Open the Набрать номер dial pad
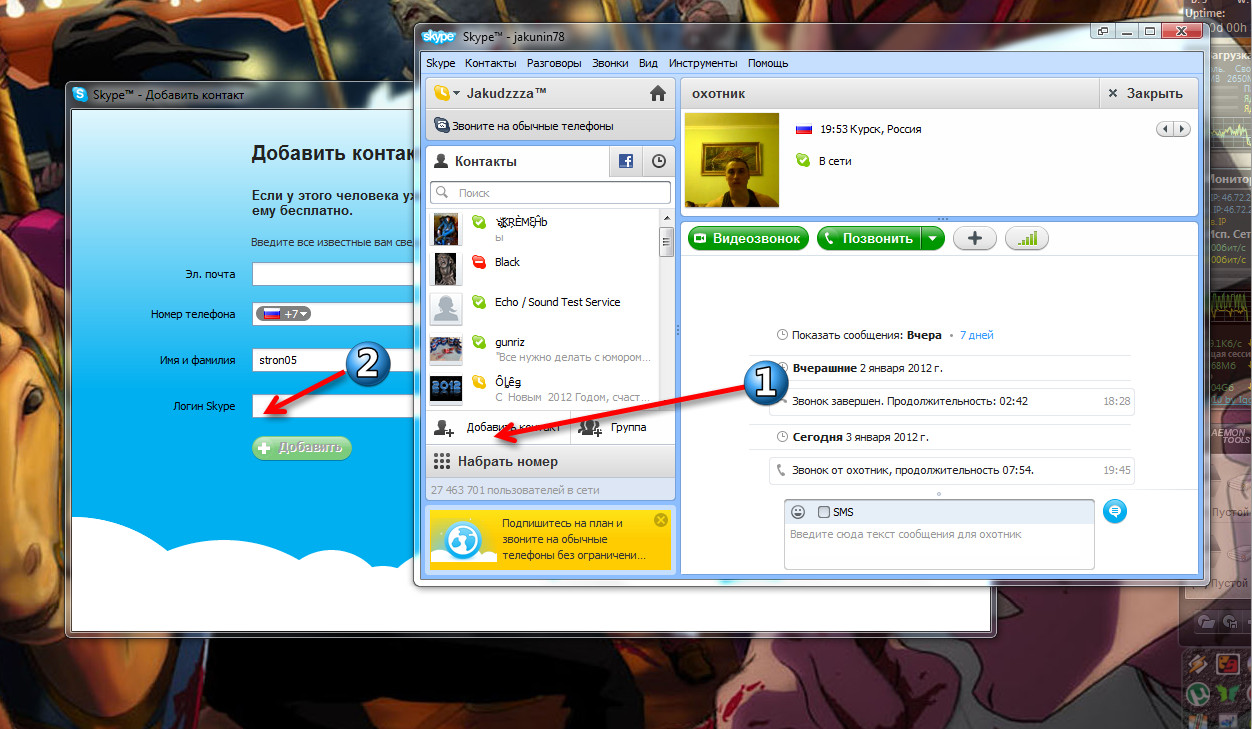The image size is (1252, 729). (551, 462)
